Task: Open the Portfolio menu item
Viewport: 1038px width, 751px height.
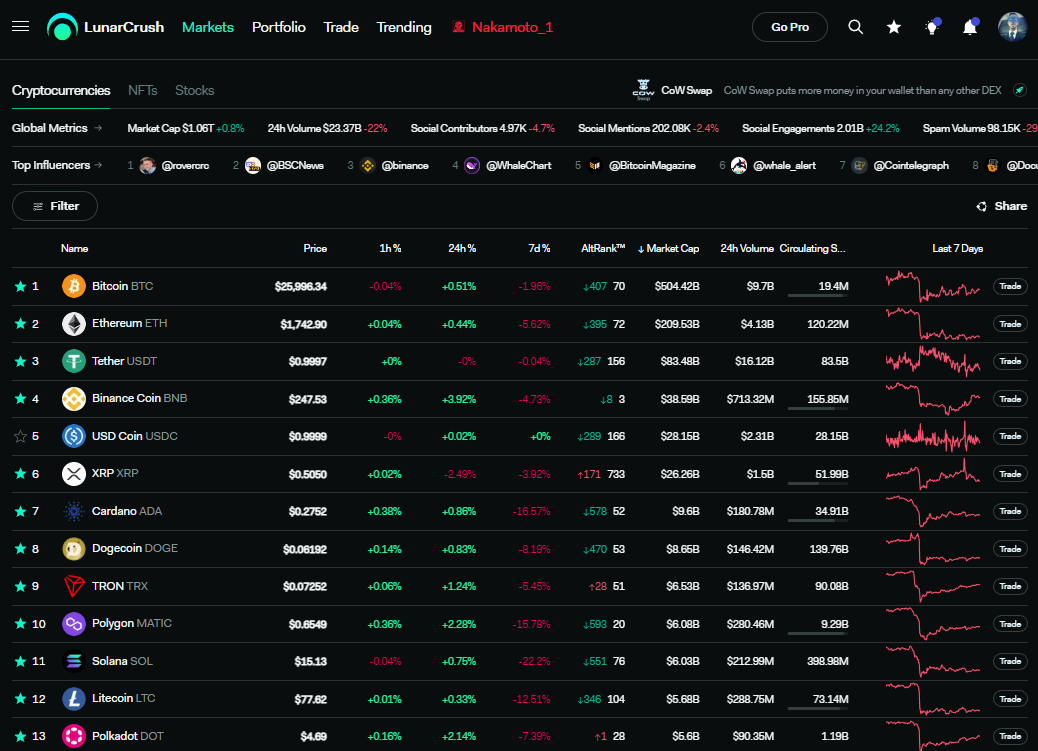Action: pos(279,27)
